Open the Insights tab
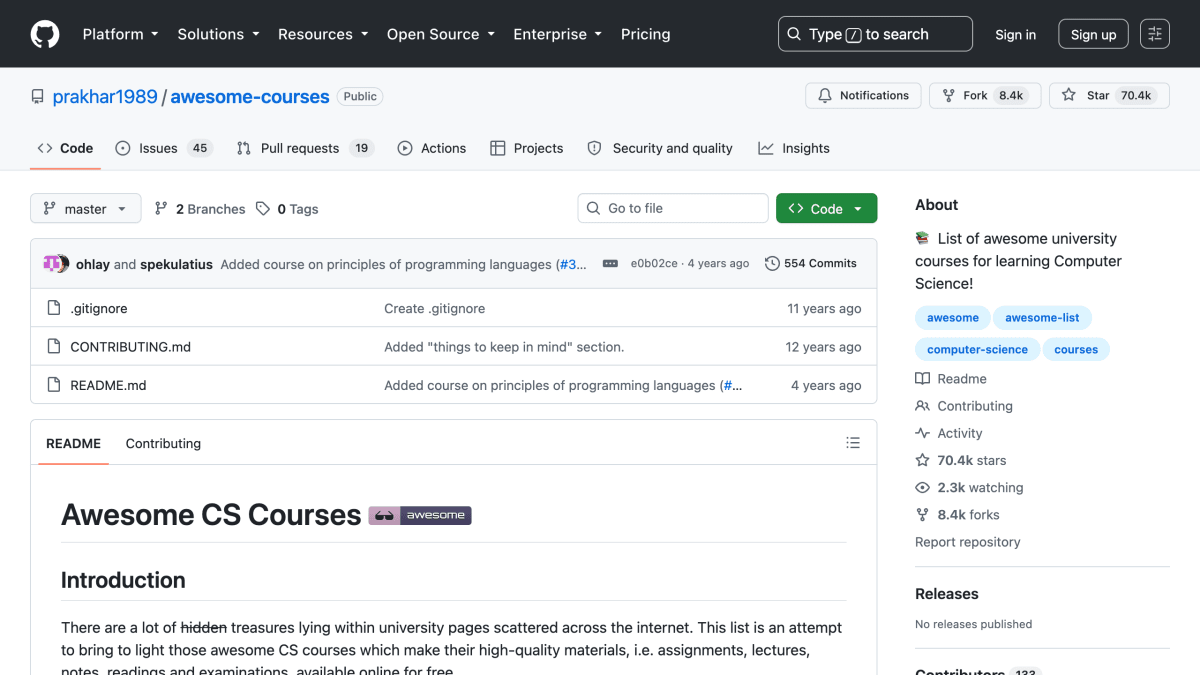This screenshot has height=675, width=1200. coord(794,148)
